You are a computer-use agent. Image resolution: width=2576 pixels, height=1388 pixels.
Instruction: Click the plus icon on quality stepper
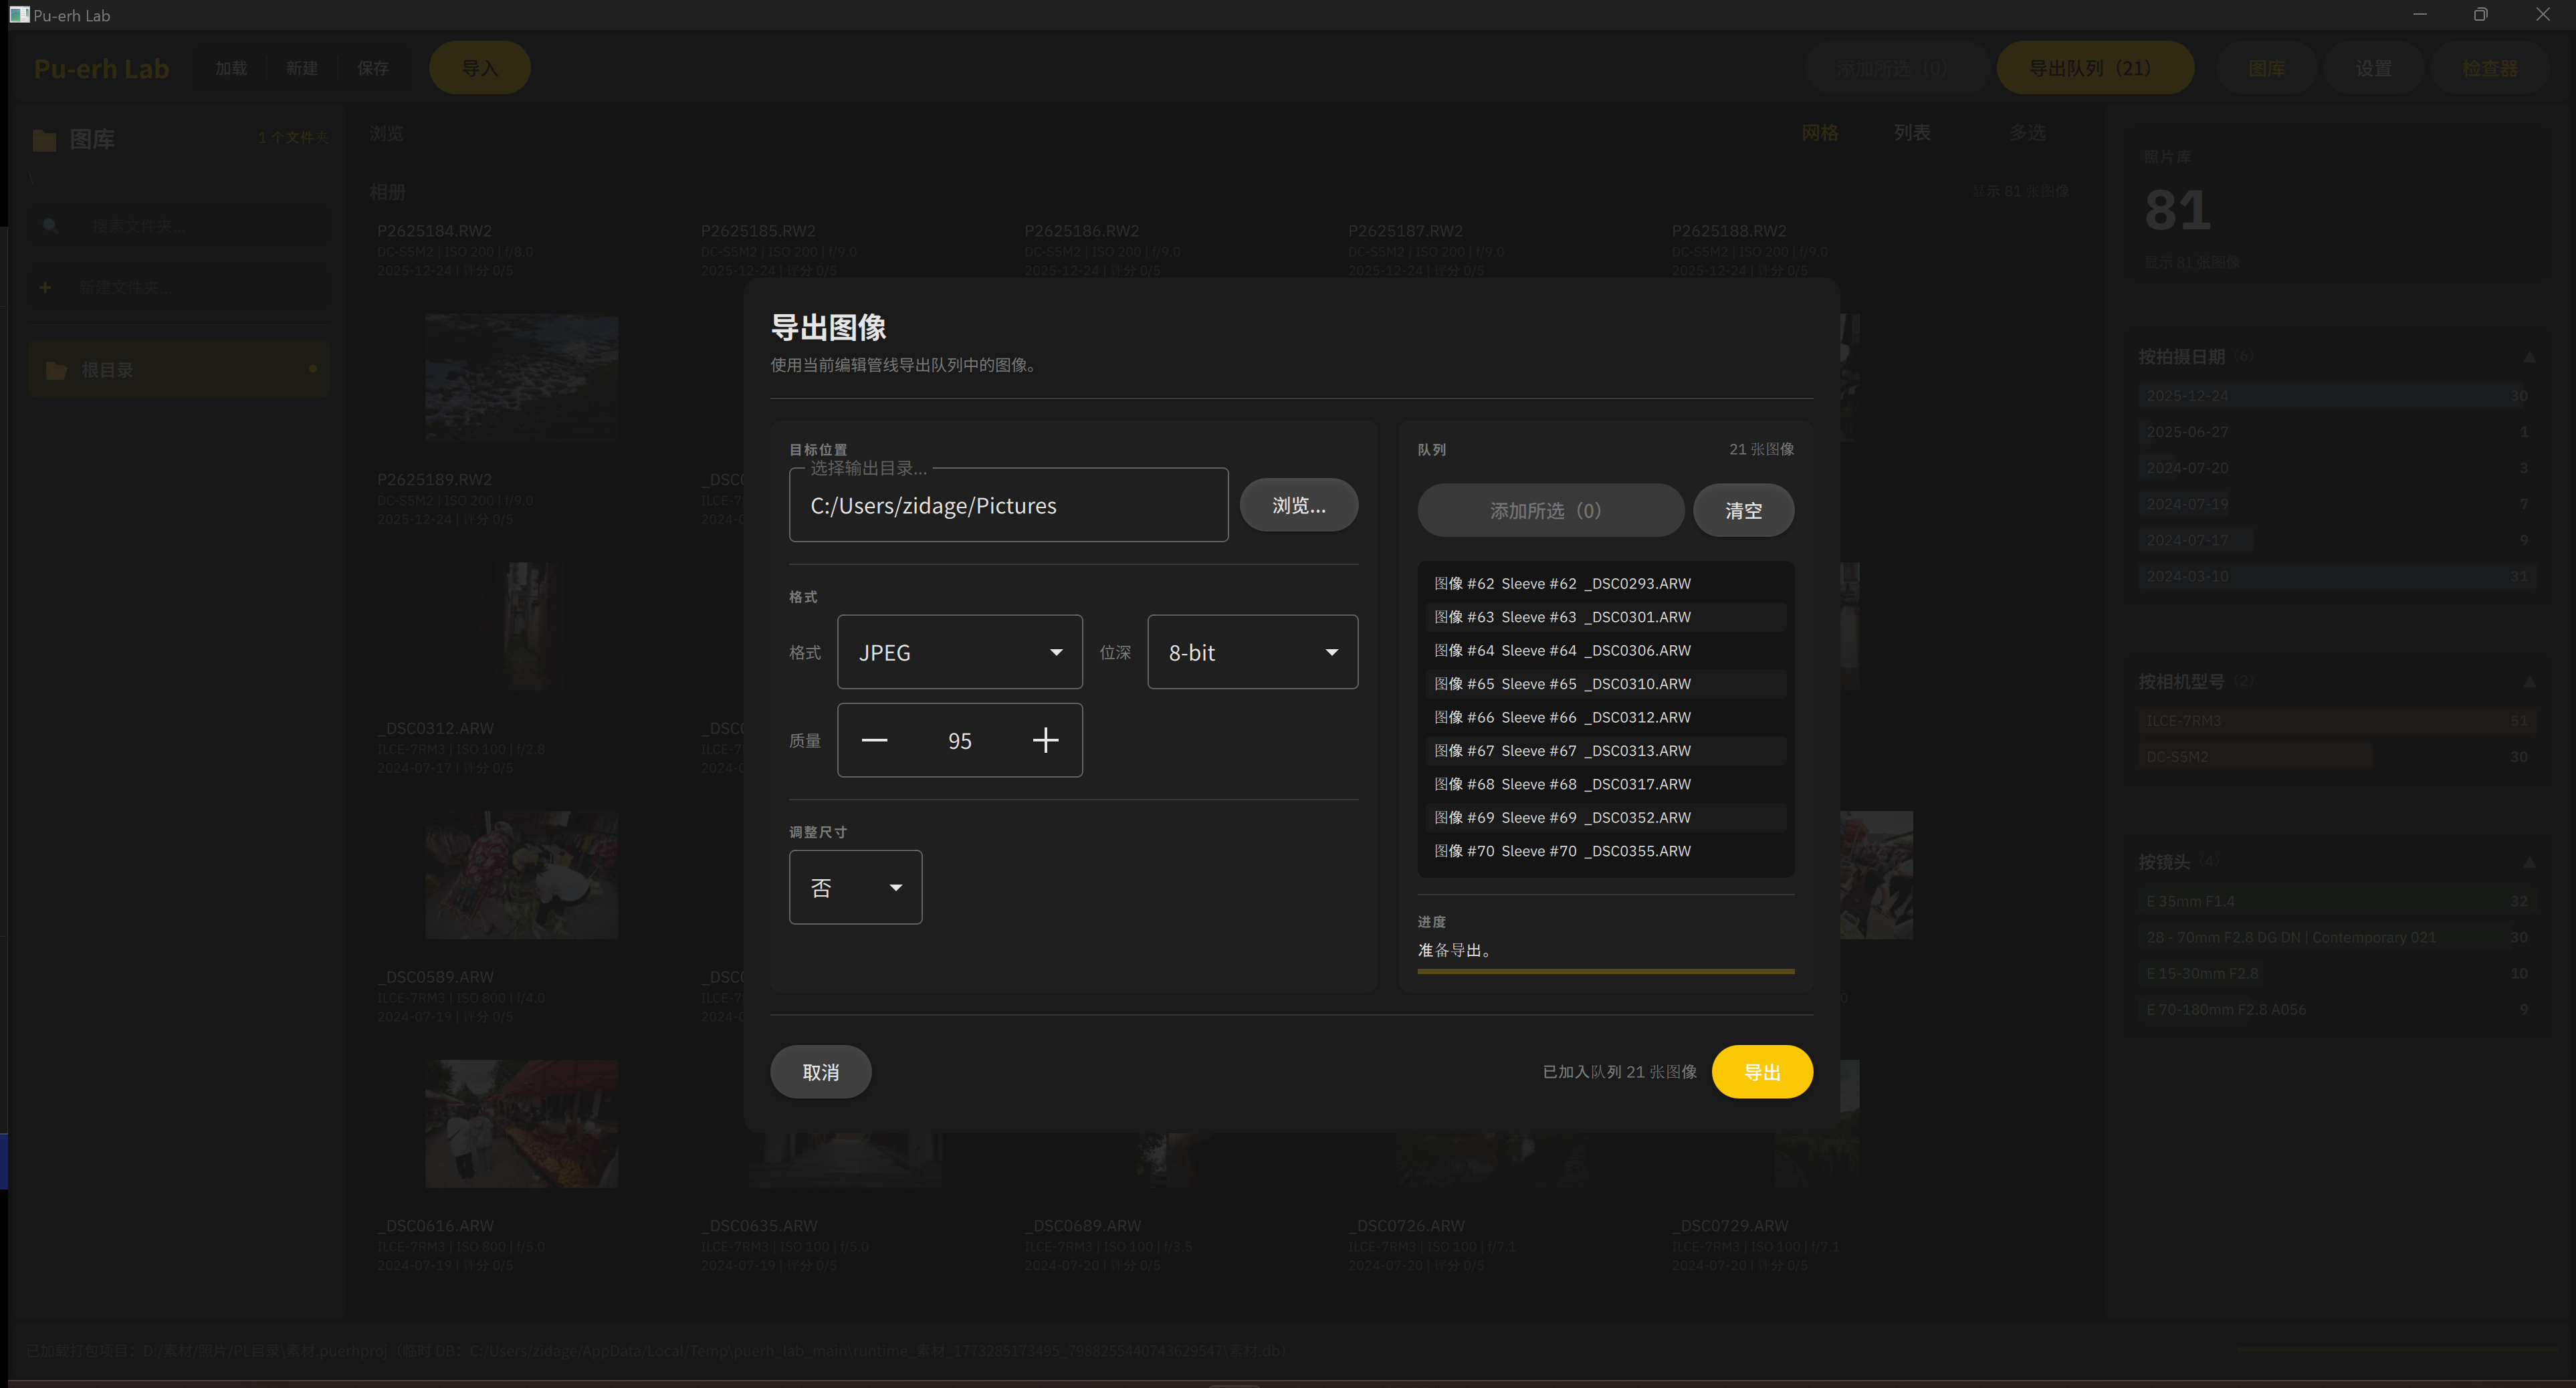1045,740
